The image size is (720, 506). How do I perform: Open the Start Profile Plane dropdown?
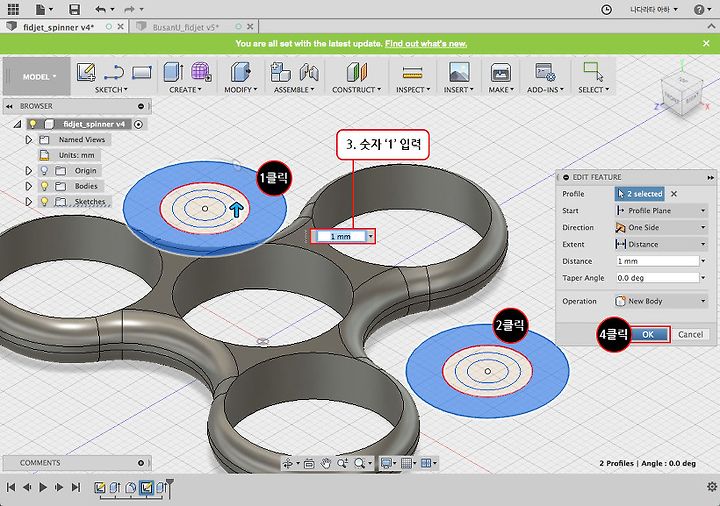[x=661, y=210]
